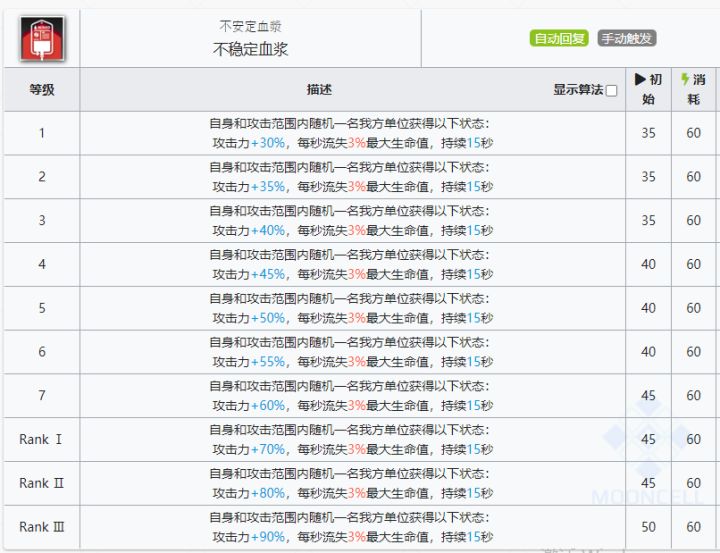The width and height of the screenshot is (720, 553).
Task: Click the 初始 play triangle icon
Action: click(640, 79)
